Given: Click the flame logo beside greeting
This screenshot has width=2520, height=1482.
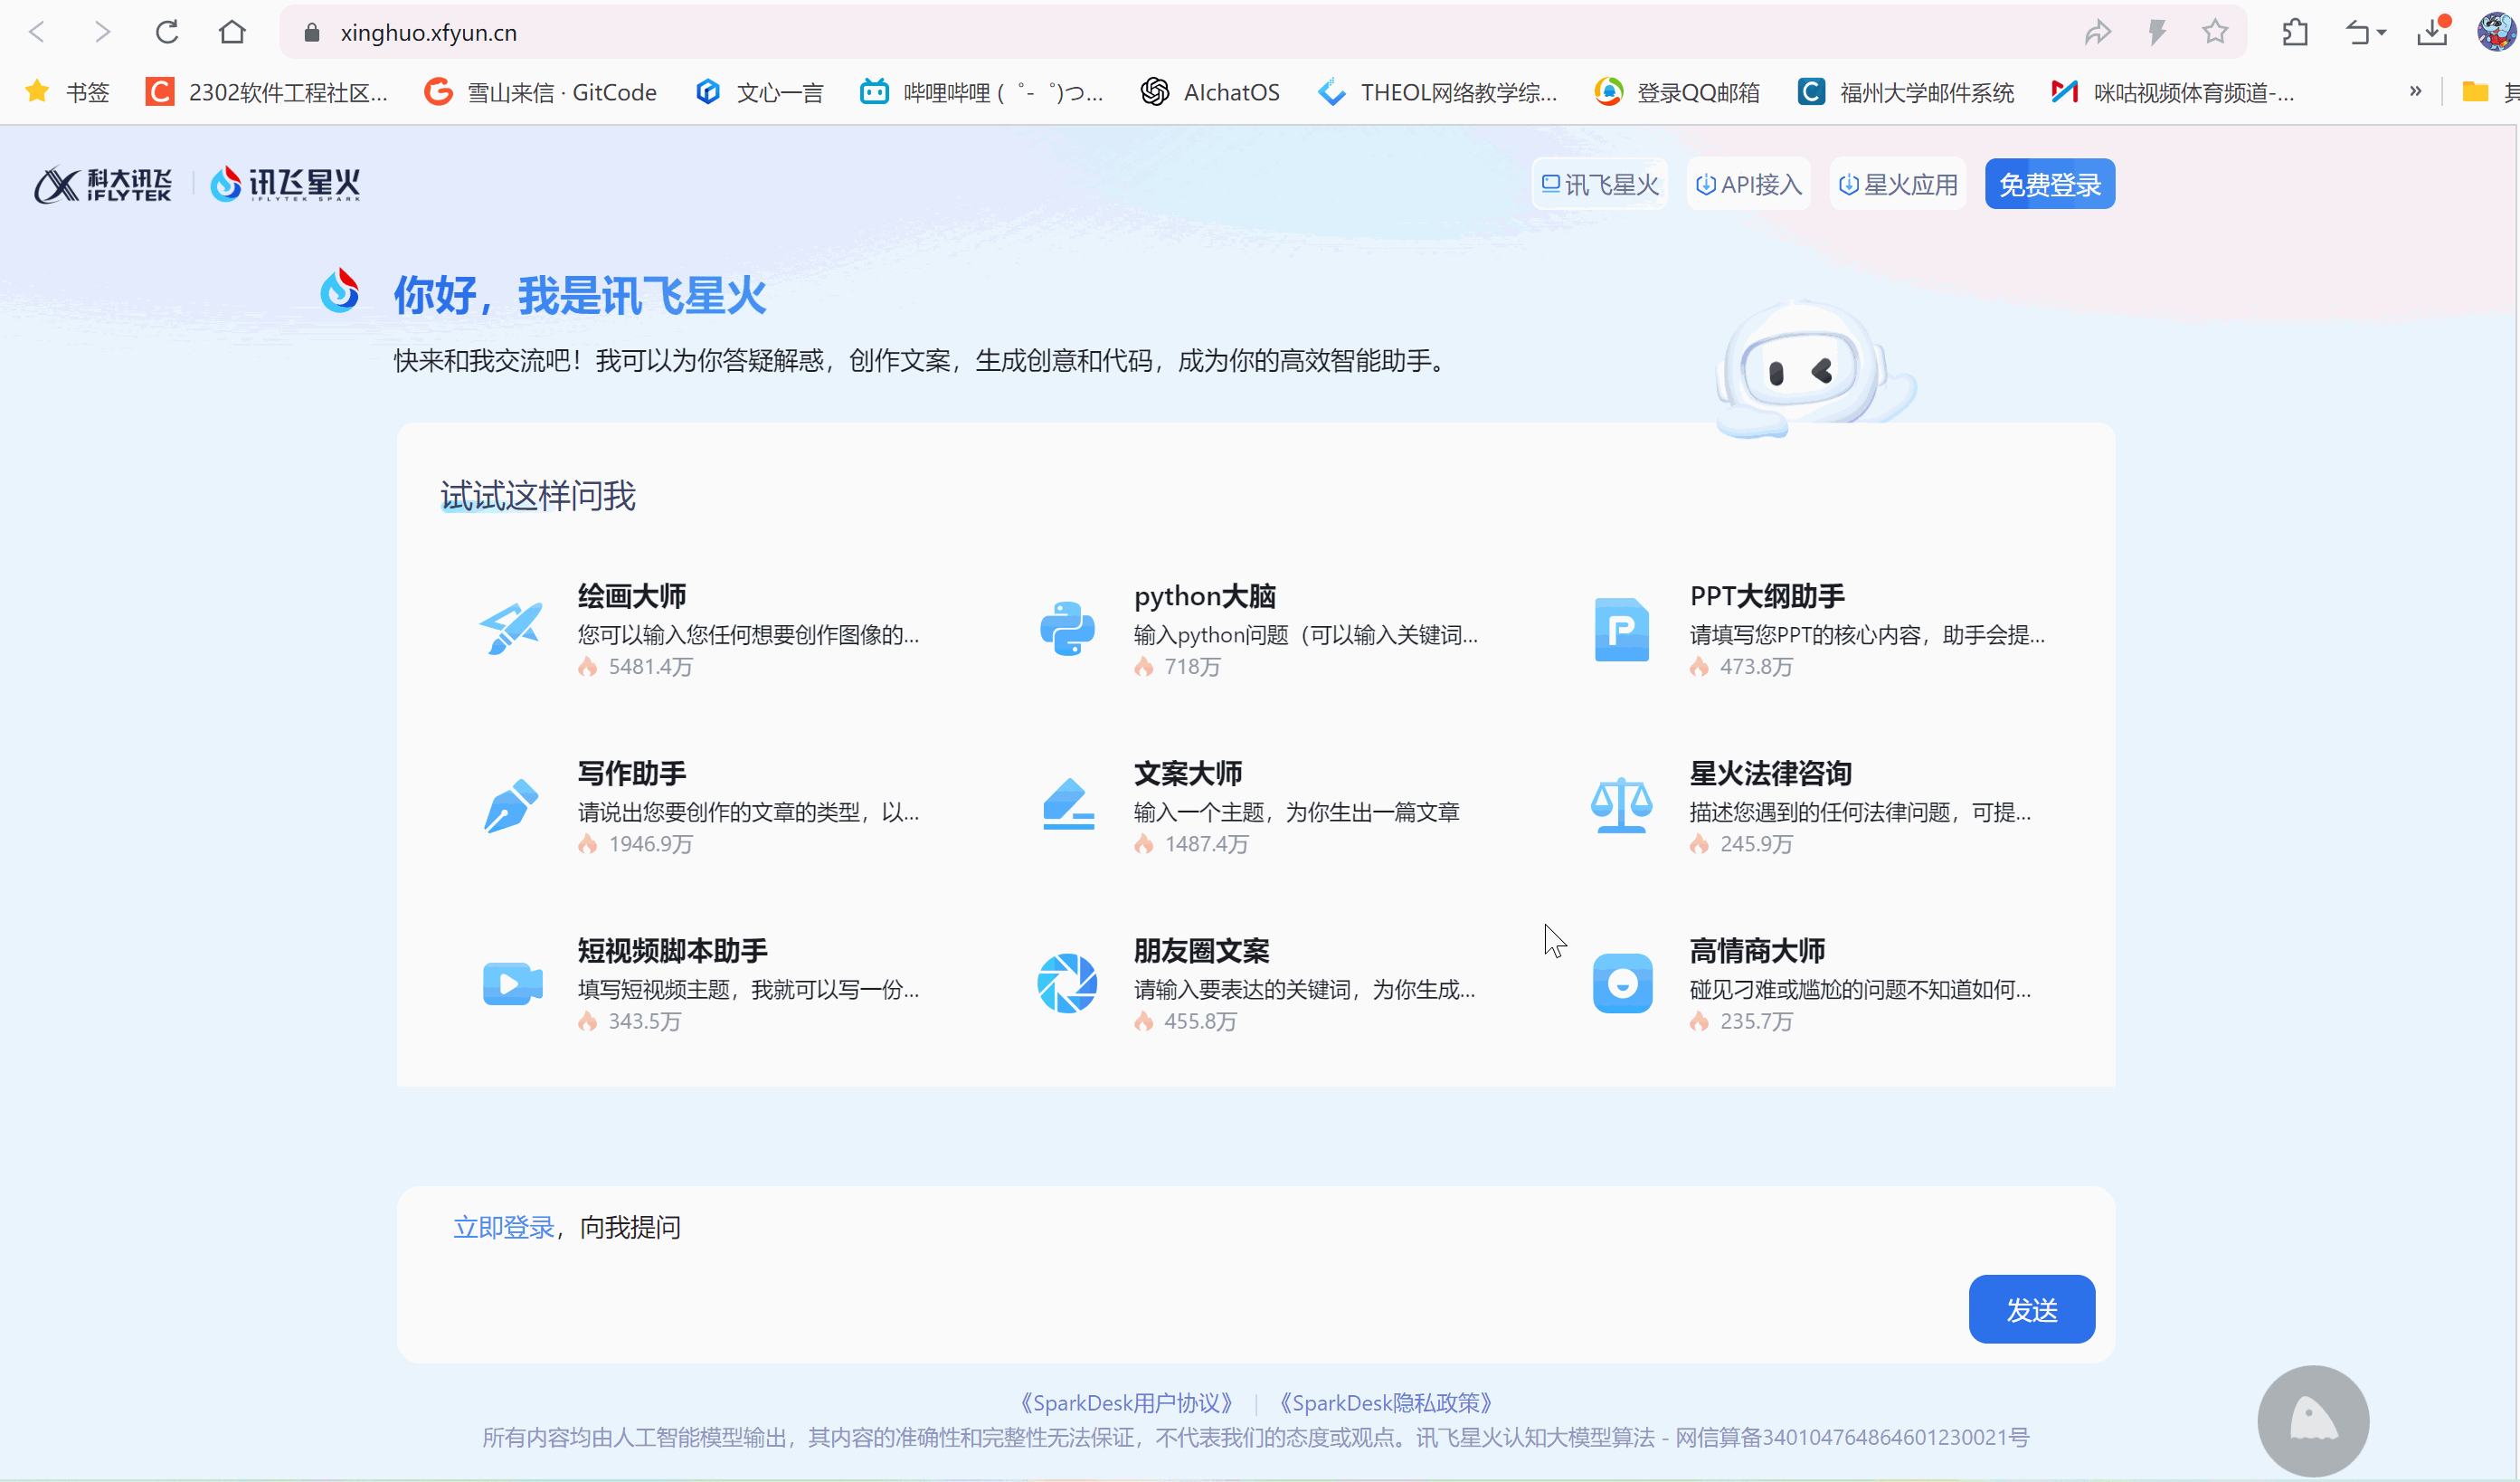Looking at the screenshot, I should point(340,291).
